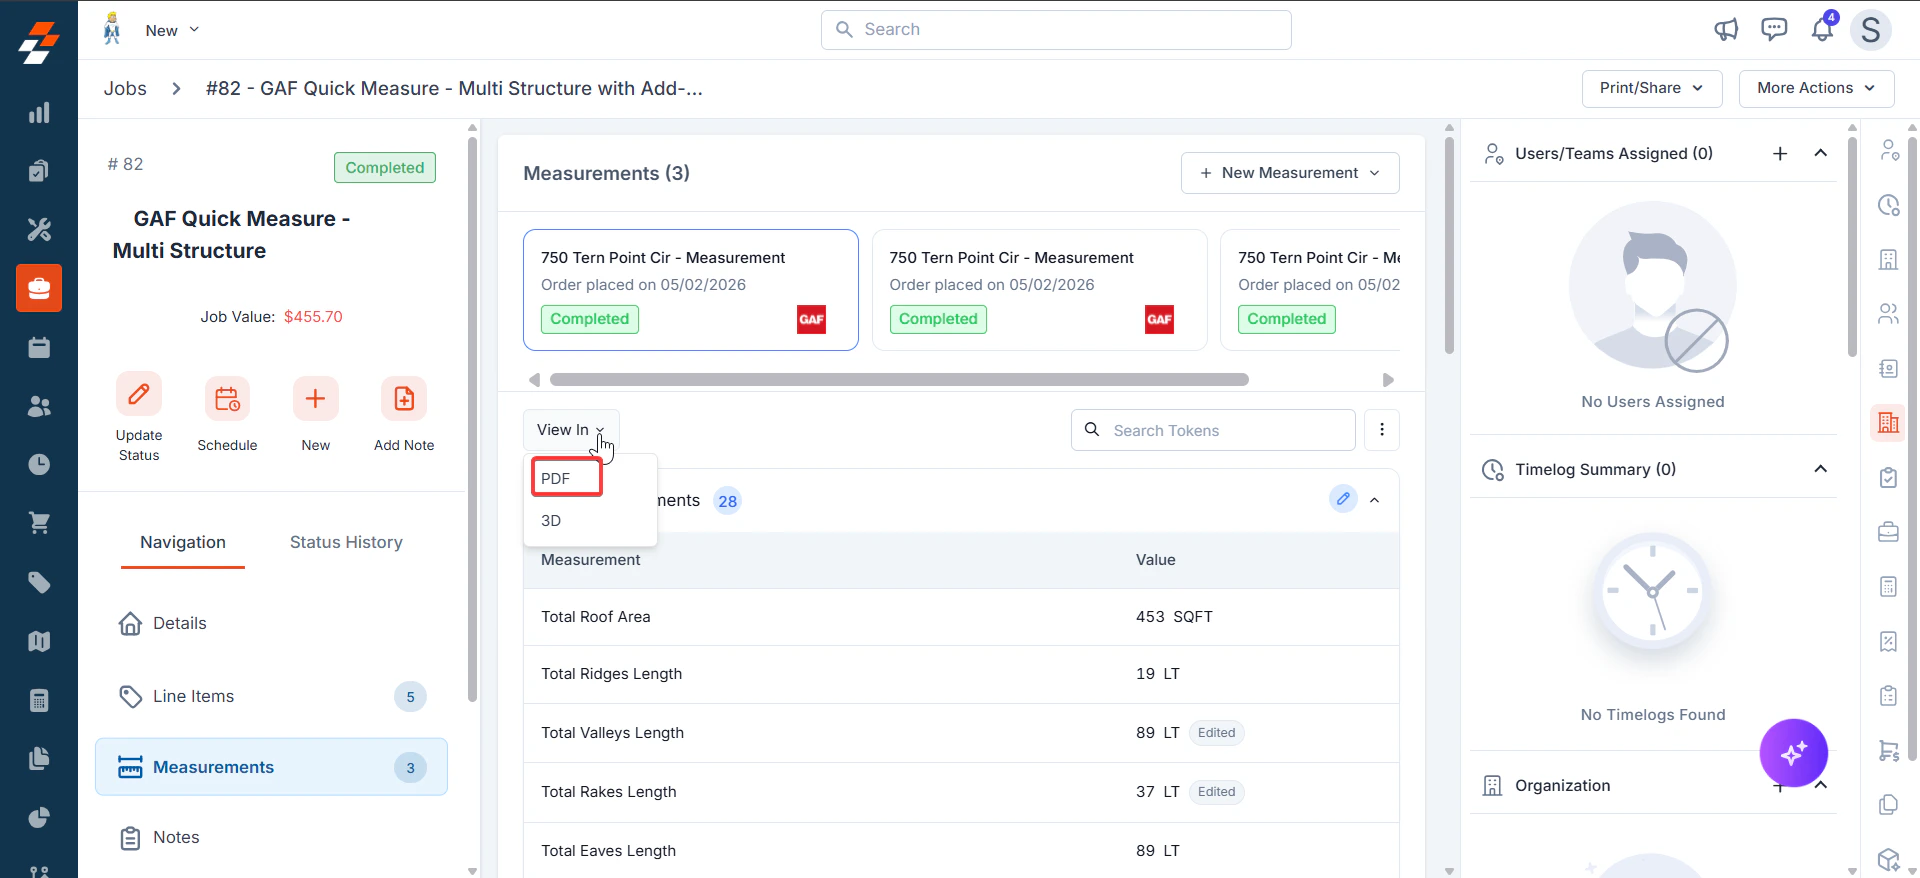
Task: Click the Total Rakes Length row
Action: tap(961, 792)
